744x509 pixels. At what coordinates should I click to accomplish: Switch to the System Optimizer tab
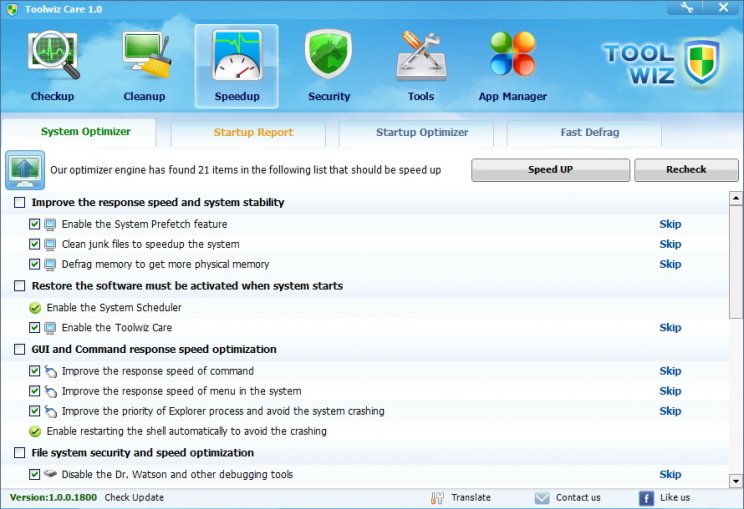pyautogui.click(x=79, y=132)
